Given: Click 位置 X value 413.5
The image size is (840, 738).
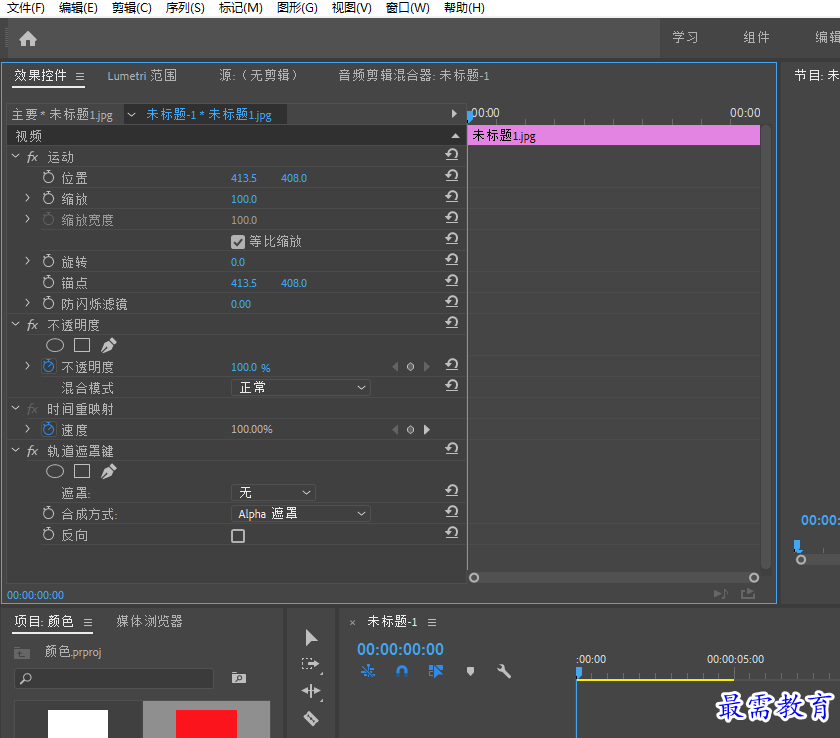Looking at the screenshot, I should coord(244,178).
